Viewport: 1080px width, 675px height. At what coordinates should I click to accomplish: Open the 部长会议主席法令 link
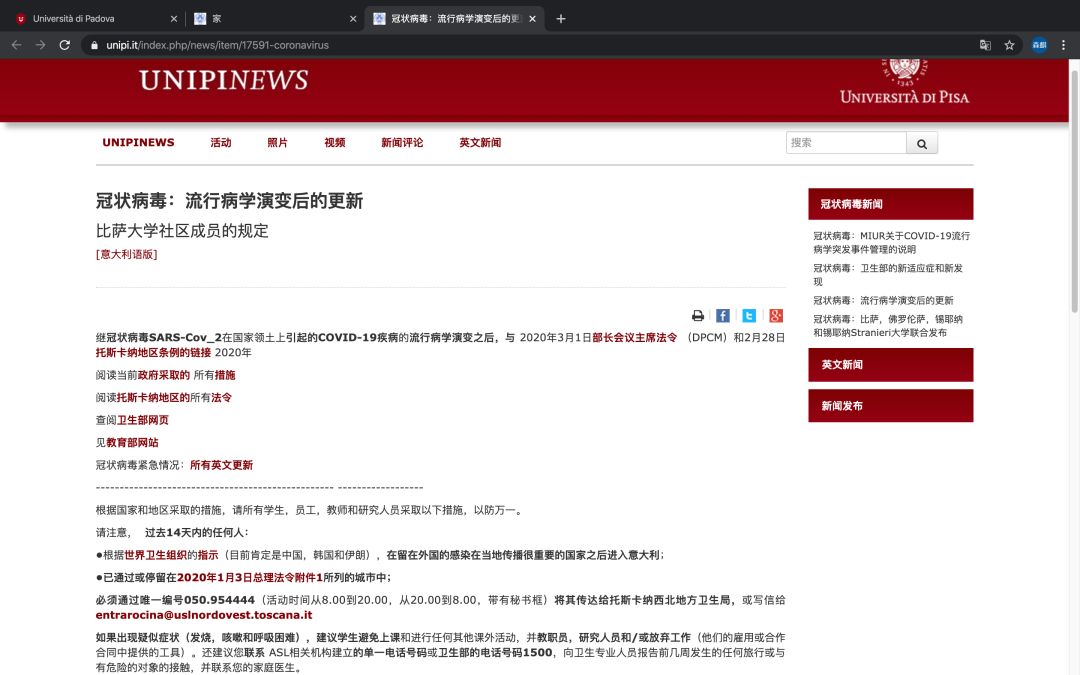pos(634,338)
